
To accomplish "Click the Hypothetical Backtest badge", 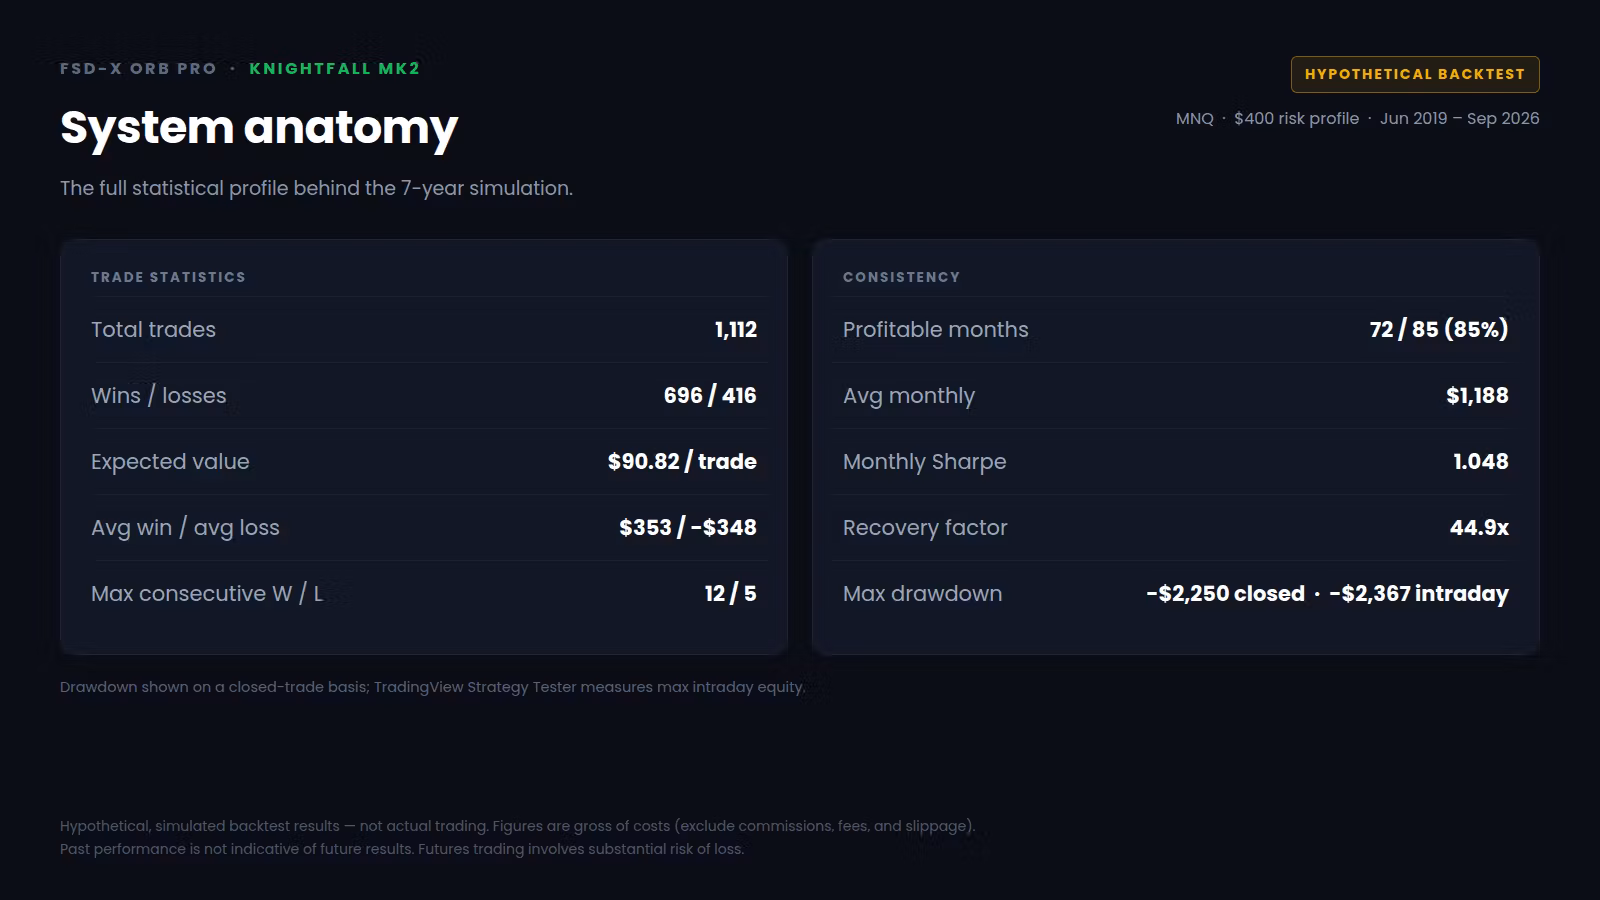I will click(x=1415, y=74).
